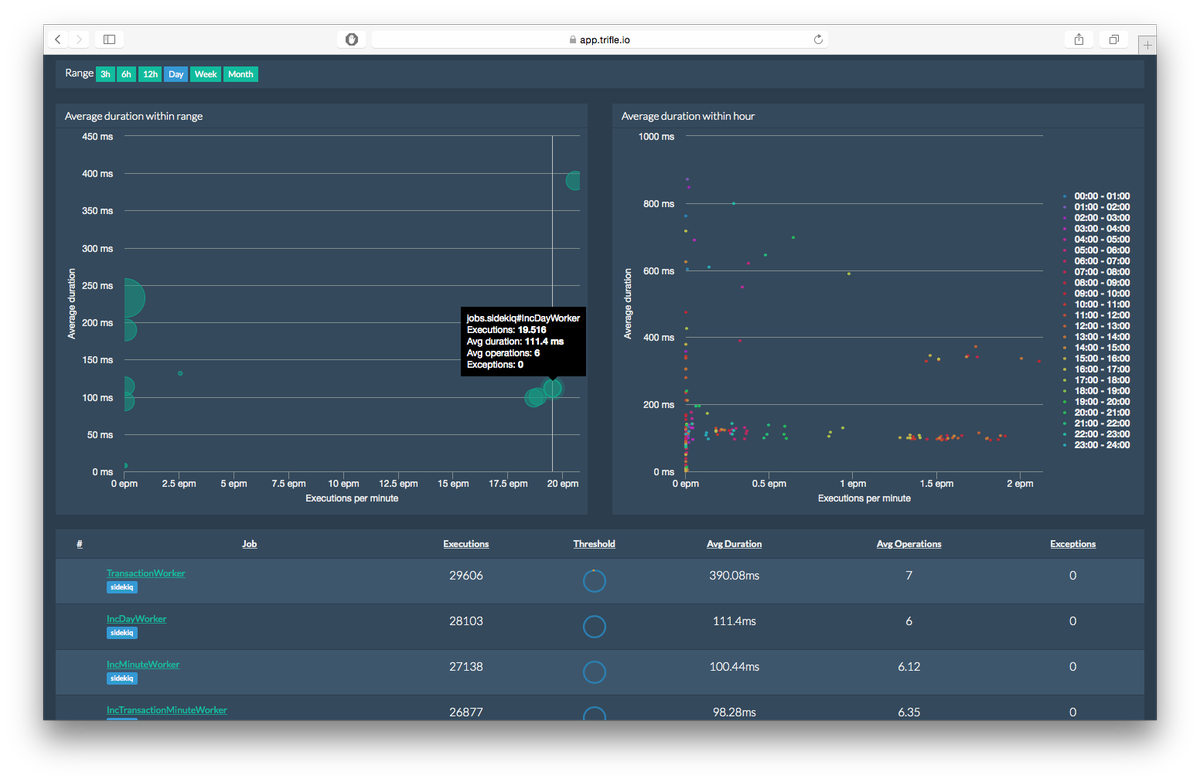Toggle the 23:00 - 24:00 legend series
Image resolution: width=1200 pixels, height=782 pixels.
pyautogui.click(x=1096, y=445)
